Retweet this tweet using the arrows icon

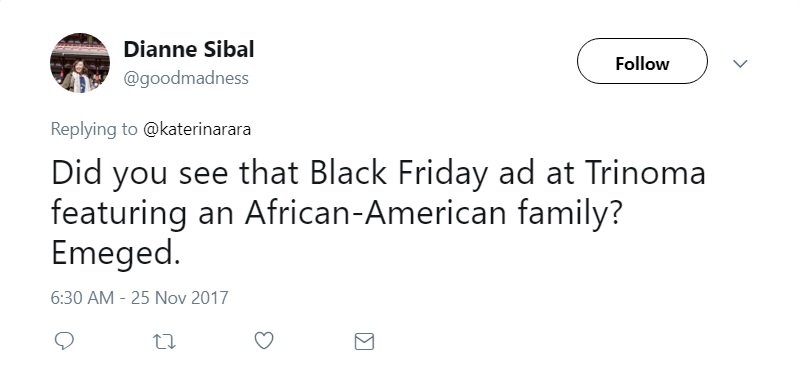coord(164,342)
